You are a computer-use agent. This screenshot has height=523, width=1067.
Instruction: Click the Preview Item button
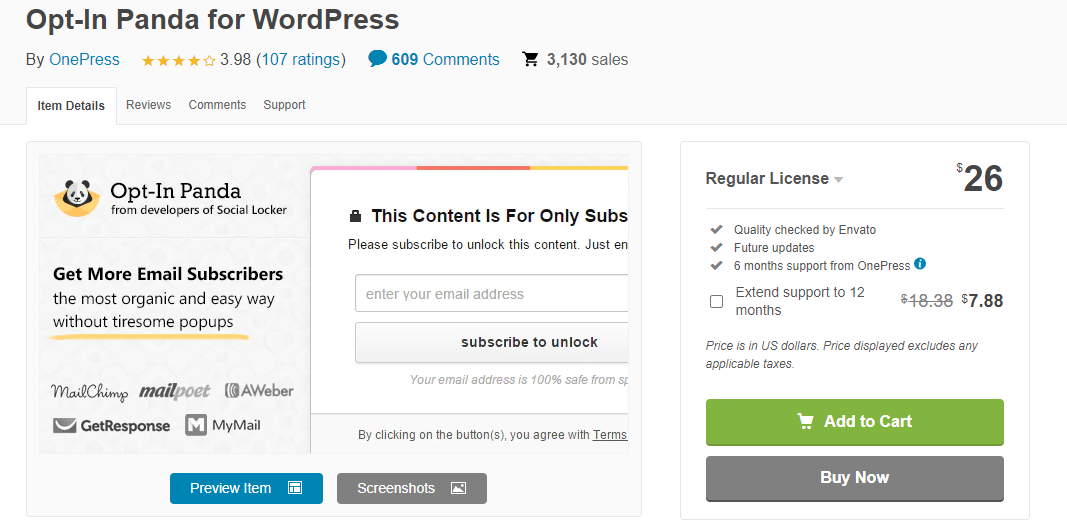pyautogui.click(x=246, y=488)
